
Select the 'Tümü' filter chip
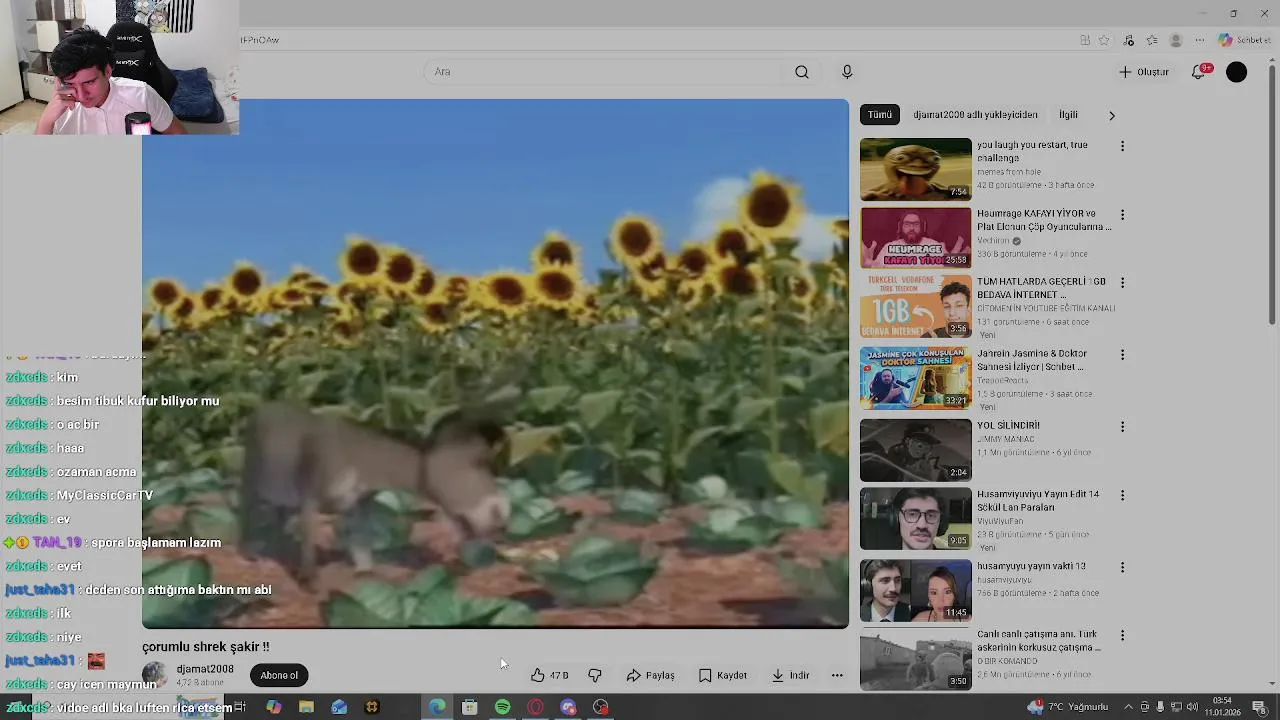click(x=880, y=115)
